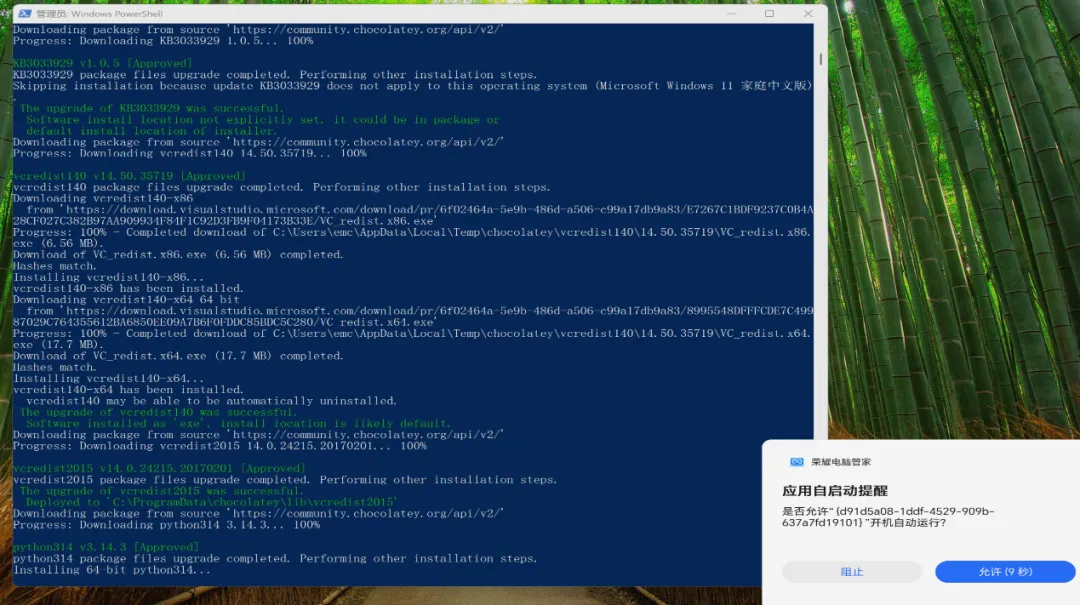The width and height of the screenshot is (1080, 605).
Task: Click 'KB3033929 v1.0.5 [Approved]' line
Action: pyautogui.click(x=103, y=63)
